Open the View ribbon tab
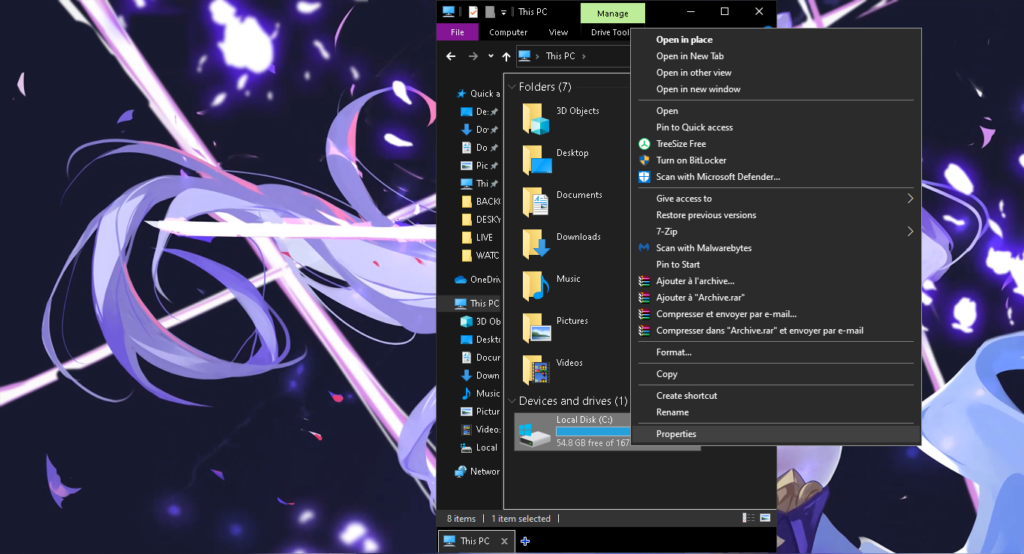 pyautogui.click(x=558, y=32)
